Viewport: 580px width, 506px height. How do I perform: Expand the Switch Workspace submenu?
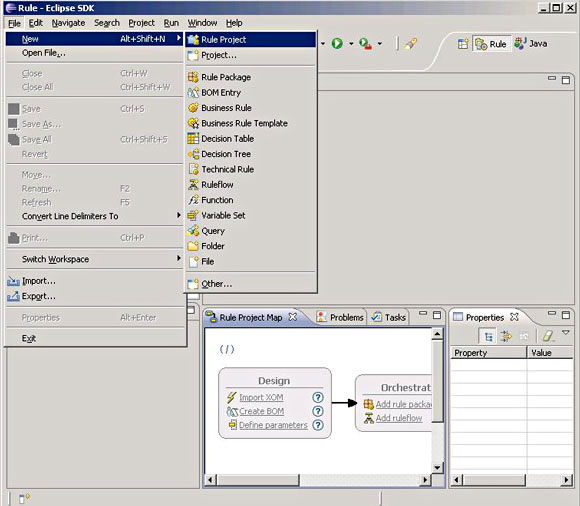coord(94,259)
